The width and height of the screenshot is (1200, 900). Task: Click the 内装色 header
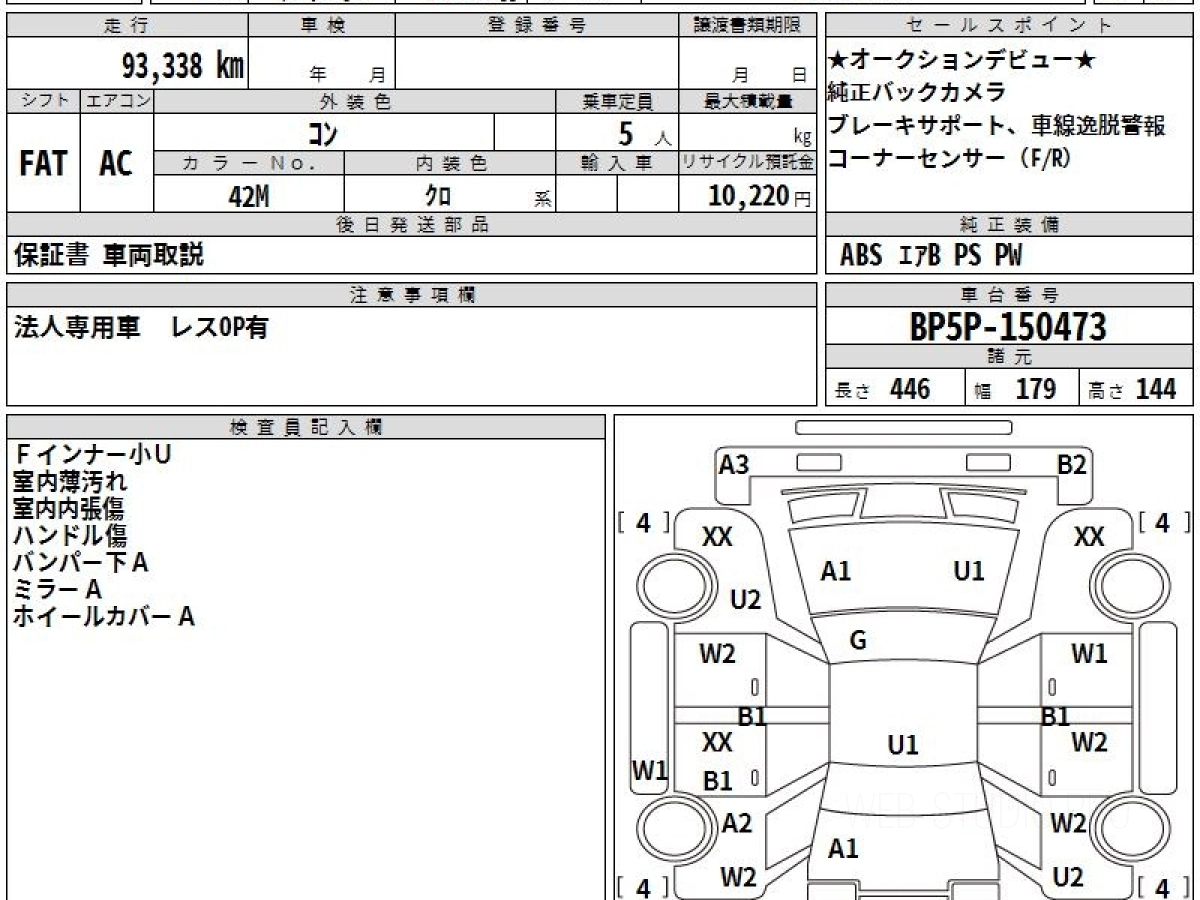(x=450, y=163)
